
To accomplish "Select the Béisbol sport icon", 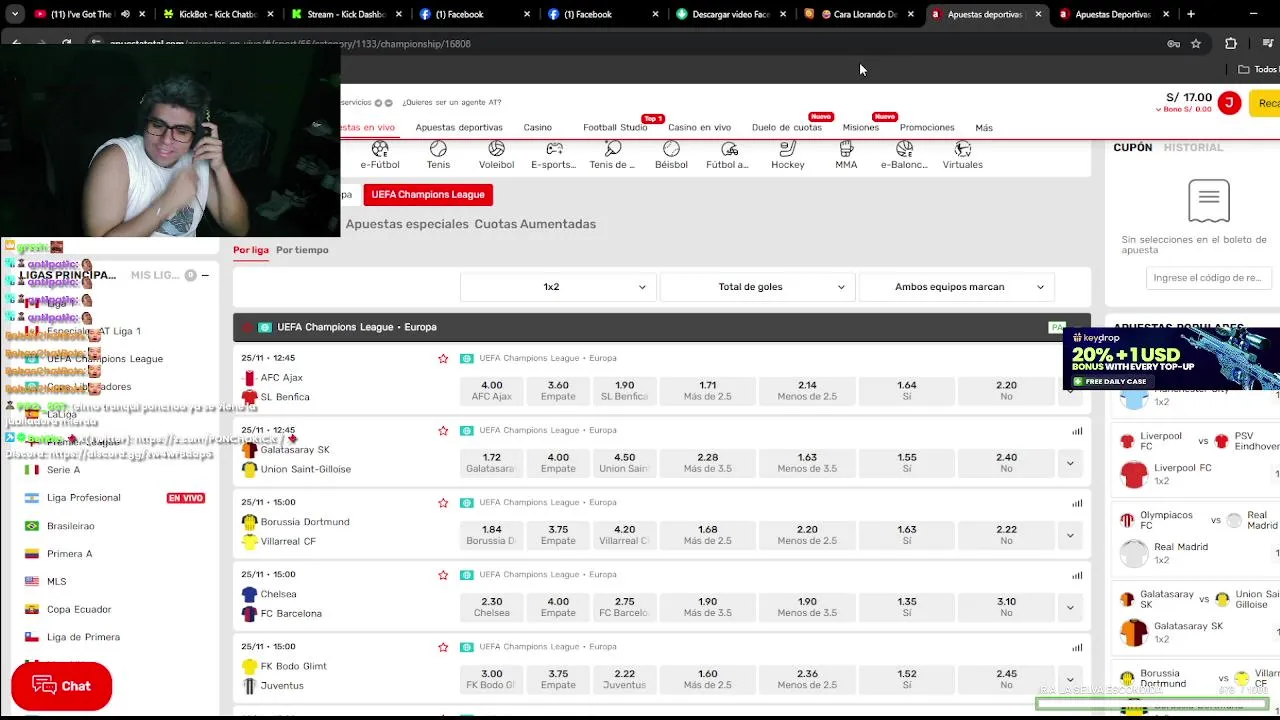I will pyautogui.click(x=671, y=155).
